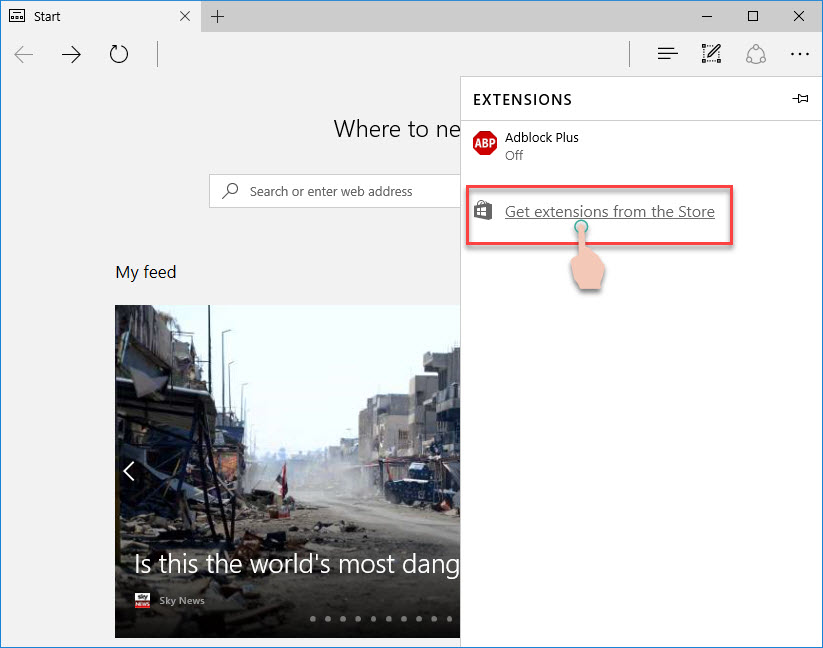Show previous story with left chevron
This screenshot has height=648, width=823.
click(129, 471)
